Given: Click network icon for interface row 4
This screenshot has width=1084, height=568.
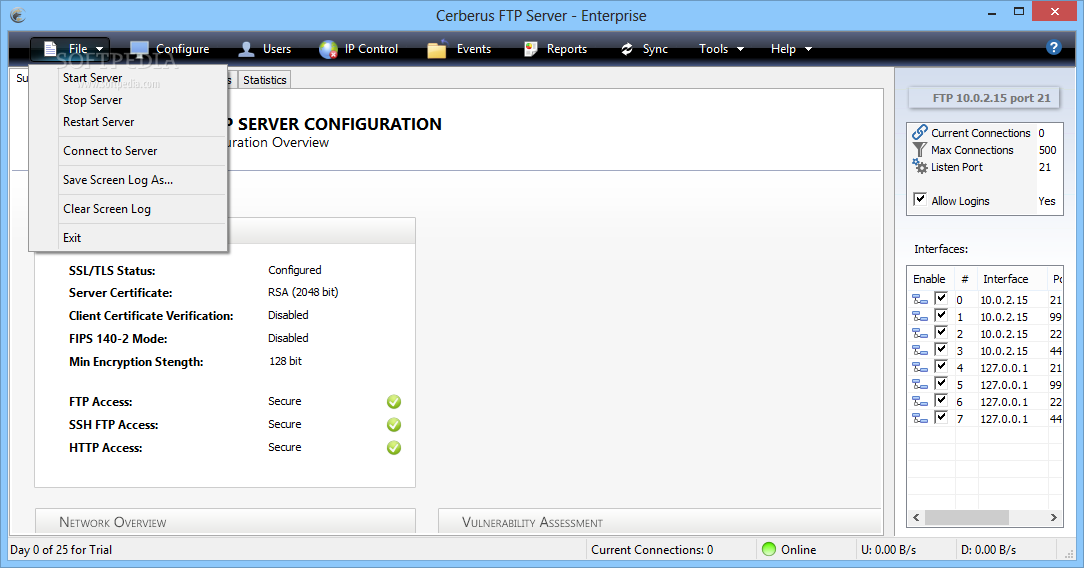Looking at the screenshot, I should 920,367.
